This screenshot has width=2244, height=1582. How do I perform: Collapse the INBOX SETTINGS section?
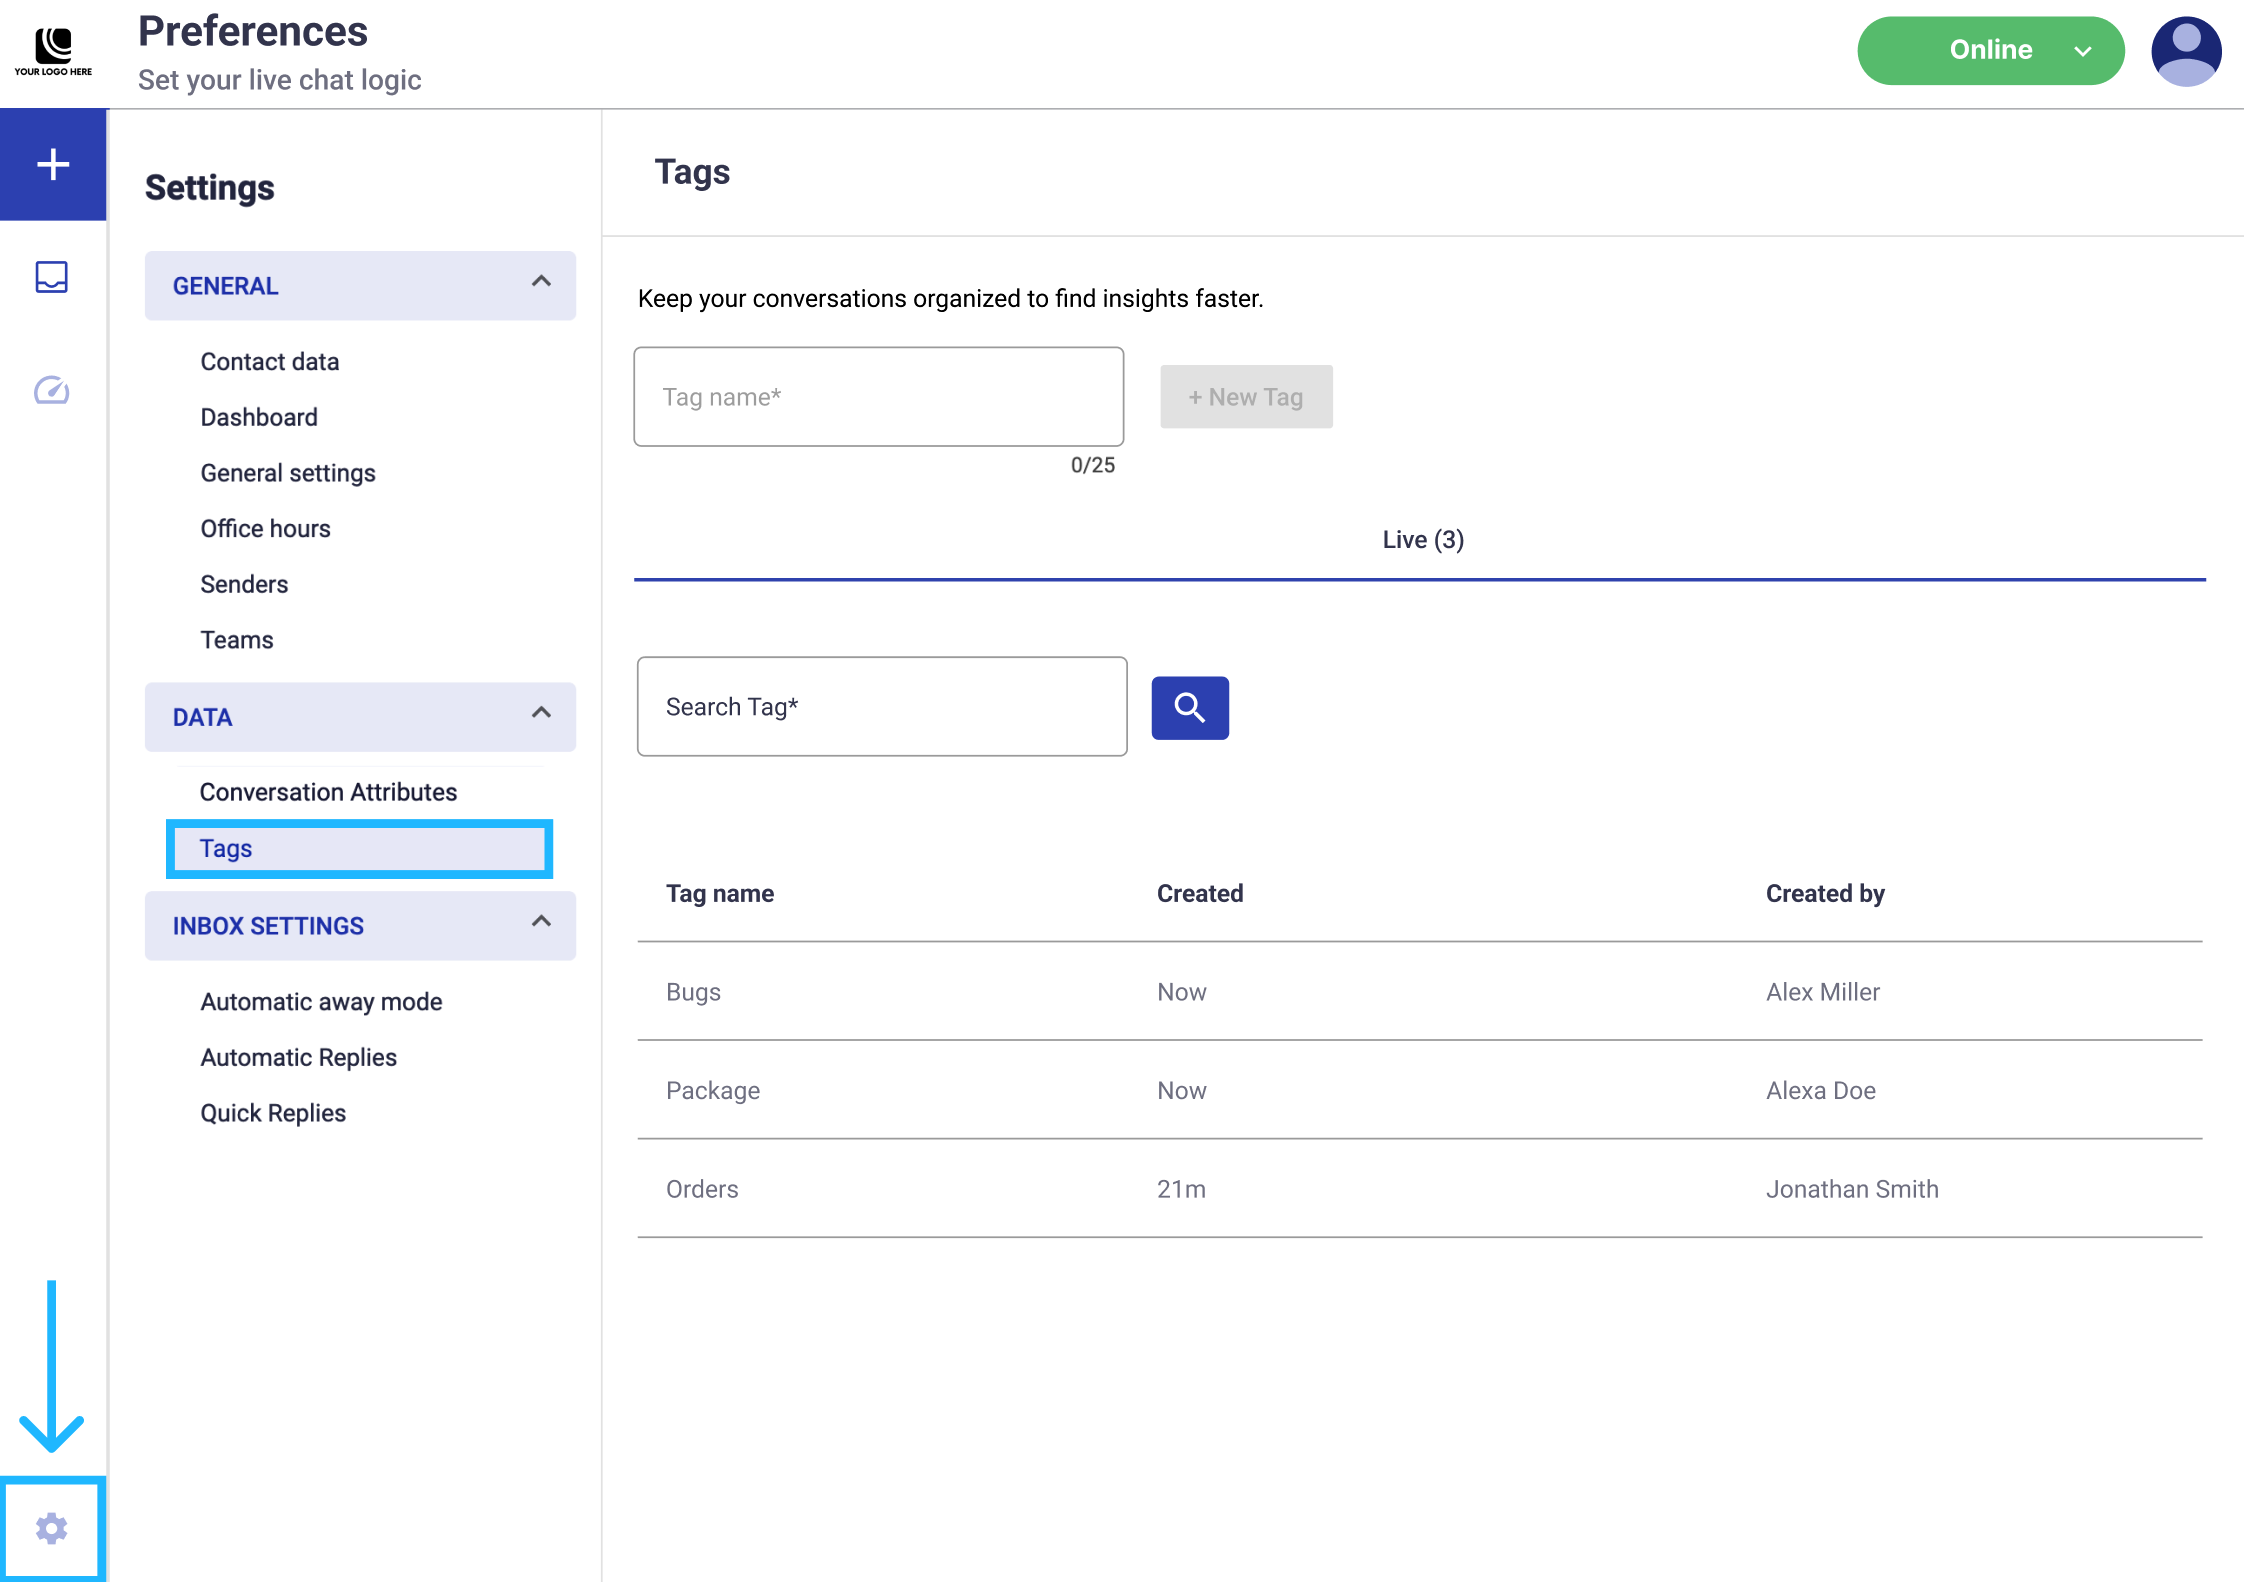(541, 922)
